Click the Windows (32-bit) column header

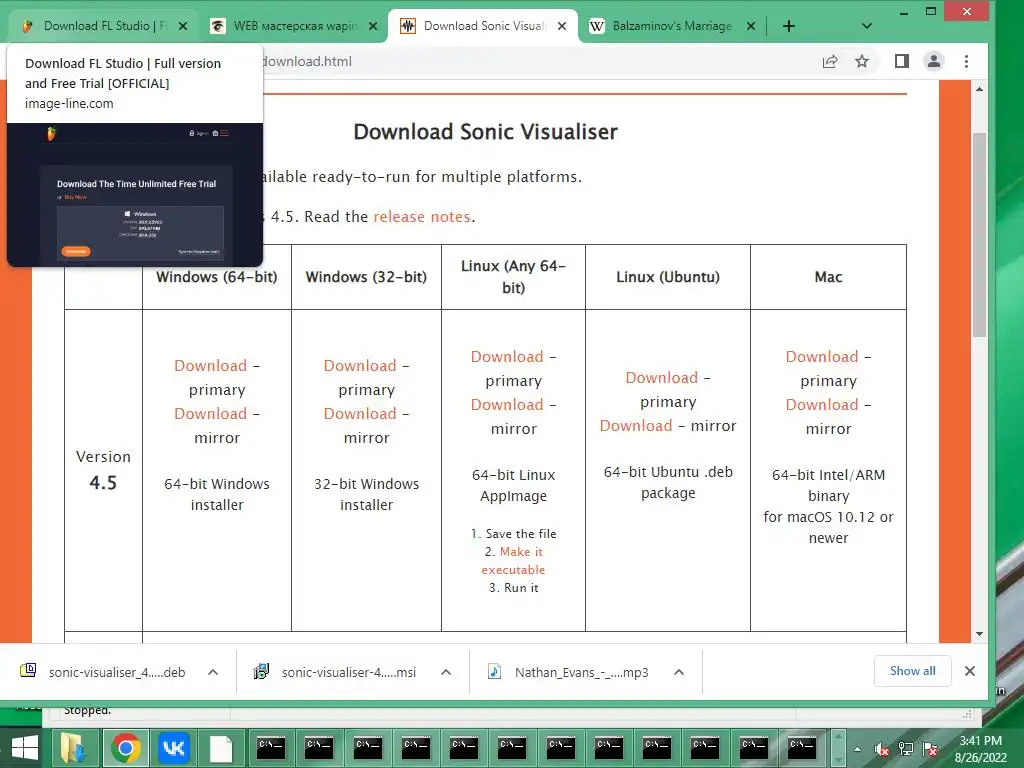[366, 277]
